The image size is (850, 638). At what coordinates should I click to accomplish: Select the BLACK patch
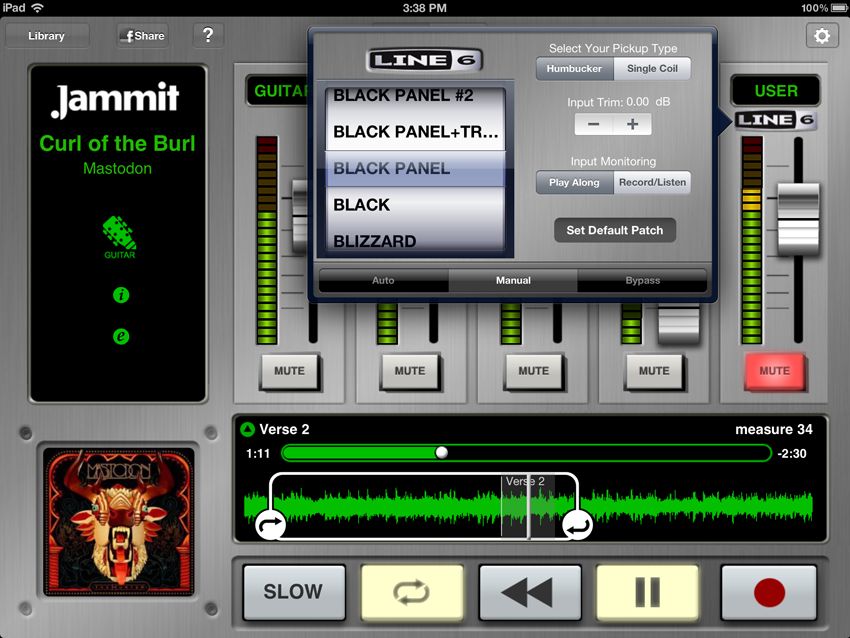415,205
